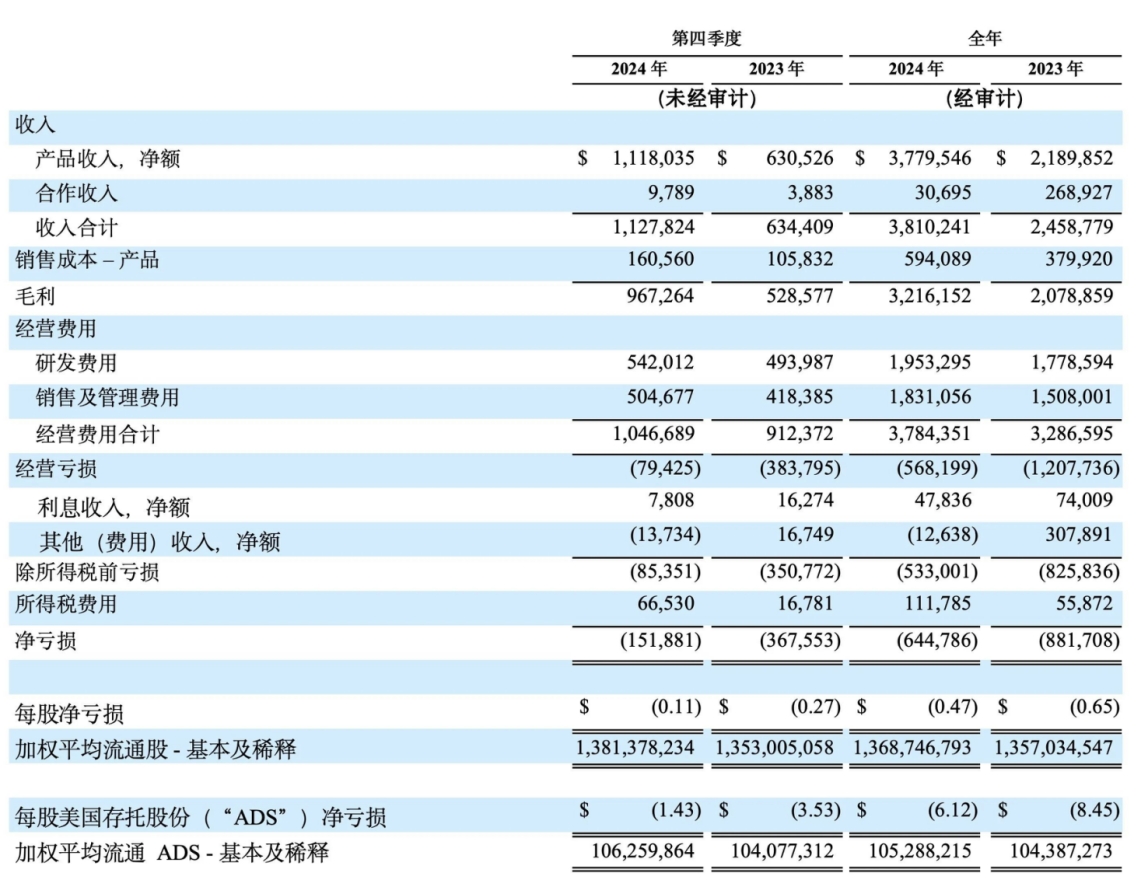Click the "(经审计)" label
The width and height of the screenshot is (1137, 892).
click(x=984, y=99)
